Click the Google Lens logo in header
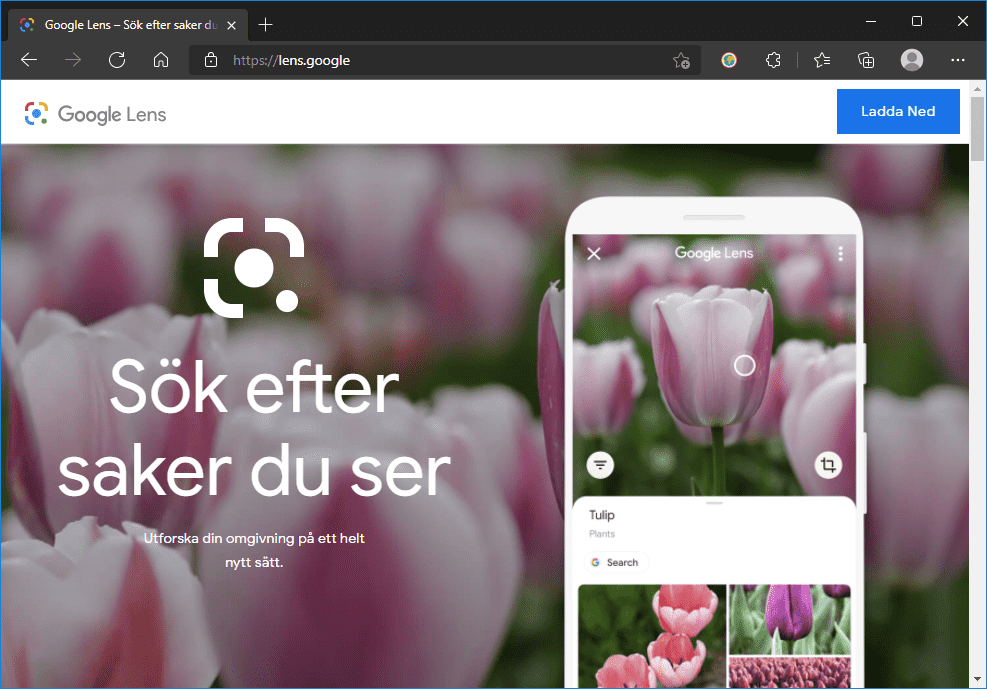Screen dimensions: 987x689 (x=96, y=114)
